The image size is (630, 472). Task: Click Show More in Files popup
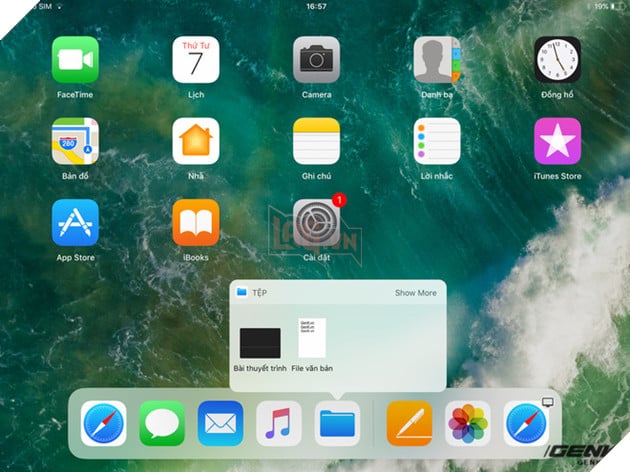click(x=415, y=293)
